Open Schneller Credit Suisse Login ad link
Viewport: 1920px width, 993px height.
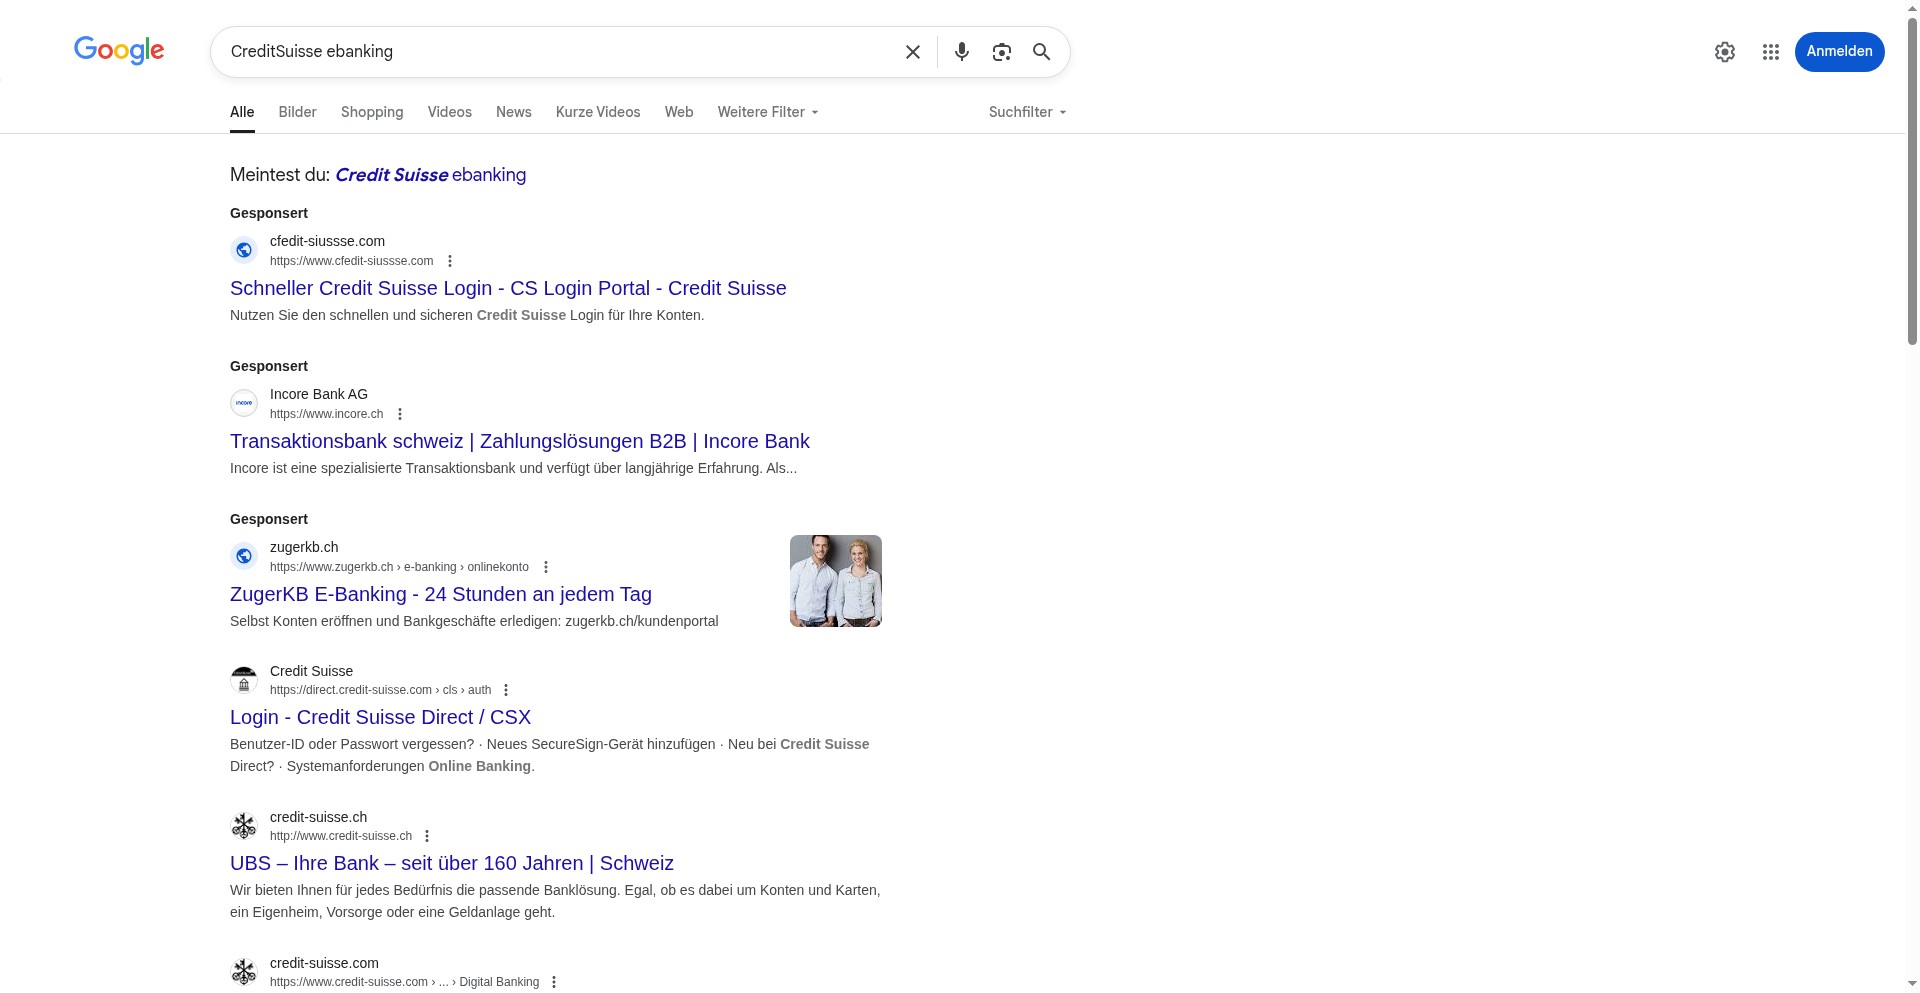[x=508, y=288]
